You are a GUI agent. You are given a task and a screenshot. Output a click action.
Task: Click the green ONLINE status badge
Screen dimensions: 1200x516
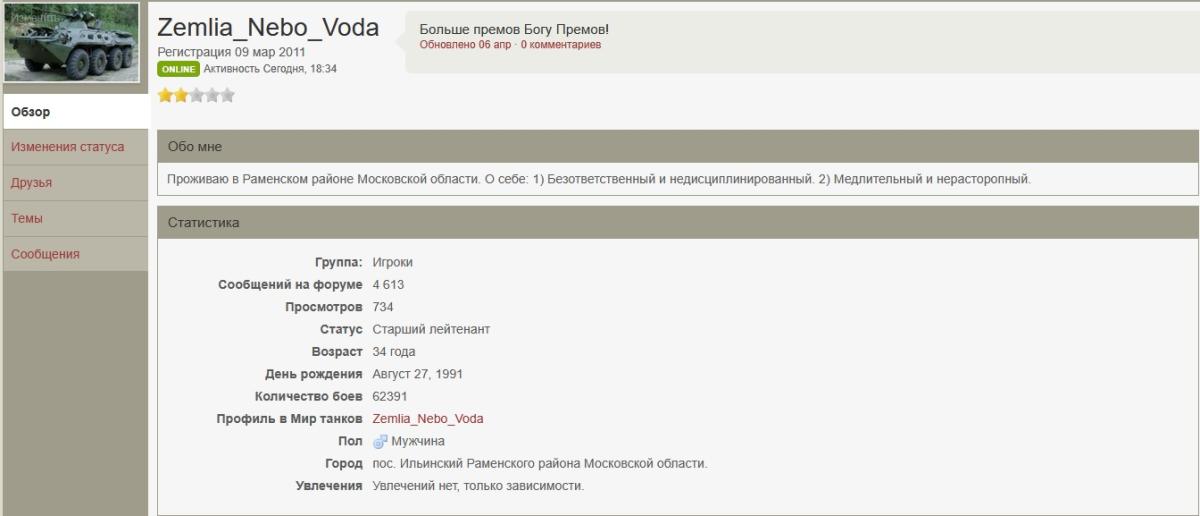click(x=178, y=69)
